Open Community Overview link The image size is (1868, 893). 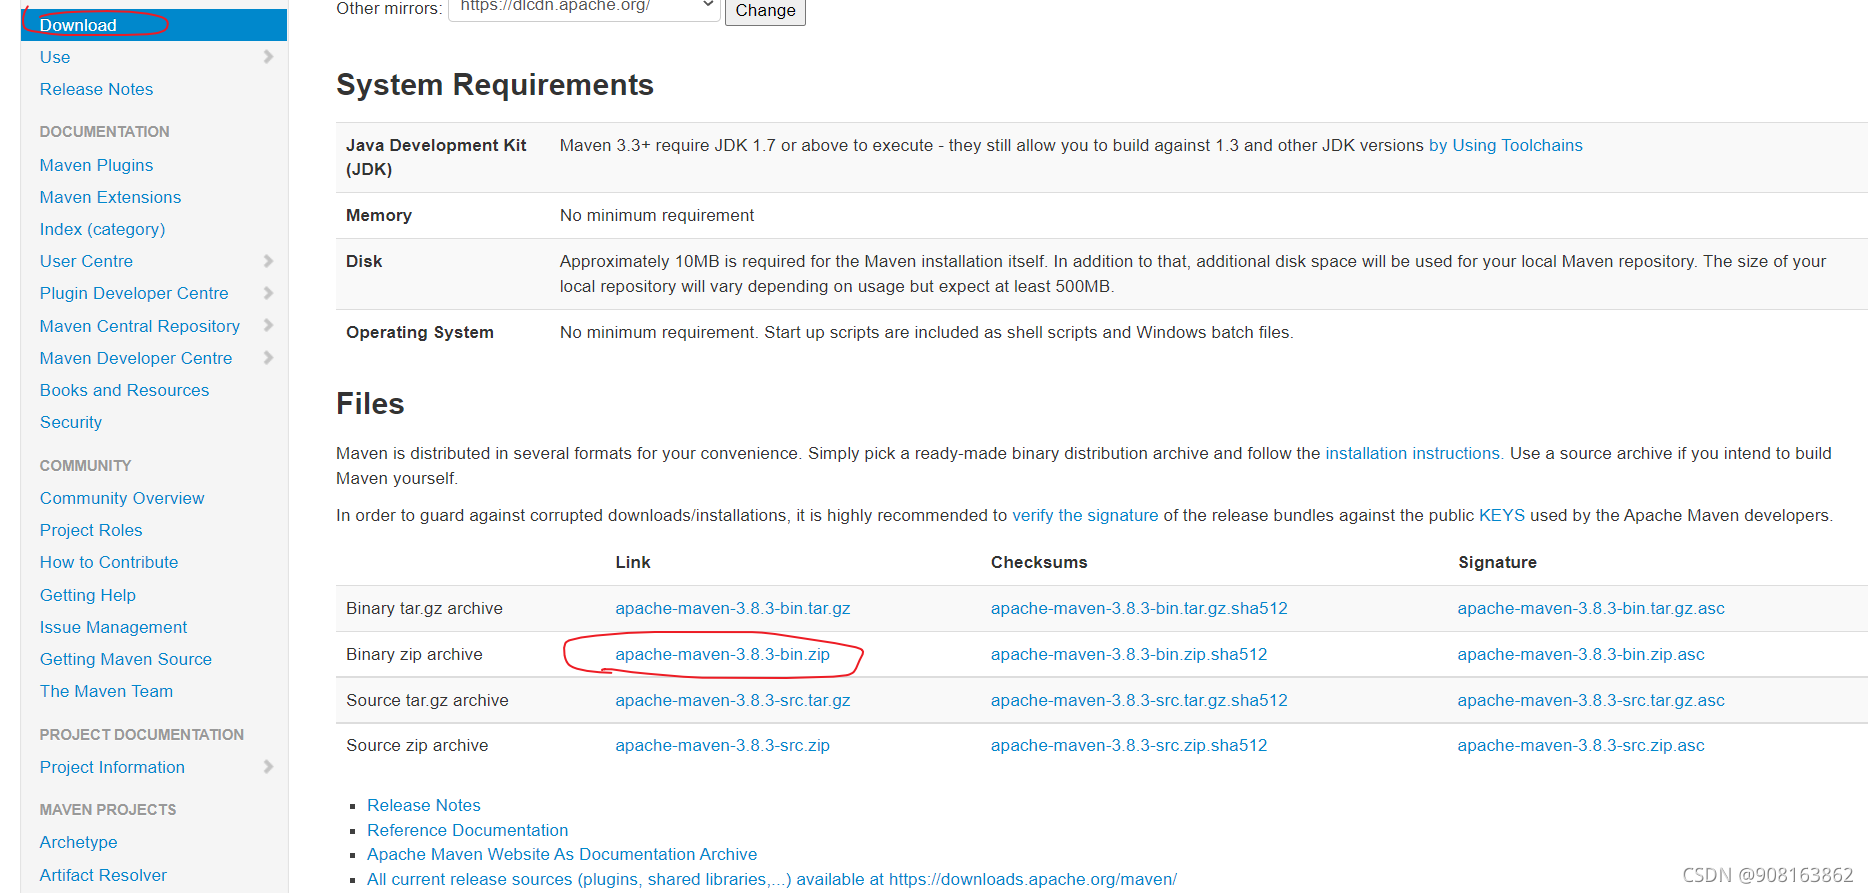(x=122, y=498)
